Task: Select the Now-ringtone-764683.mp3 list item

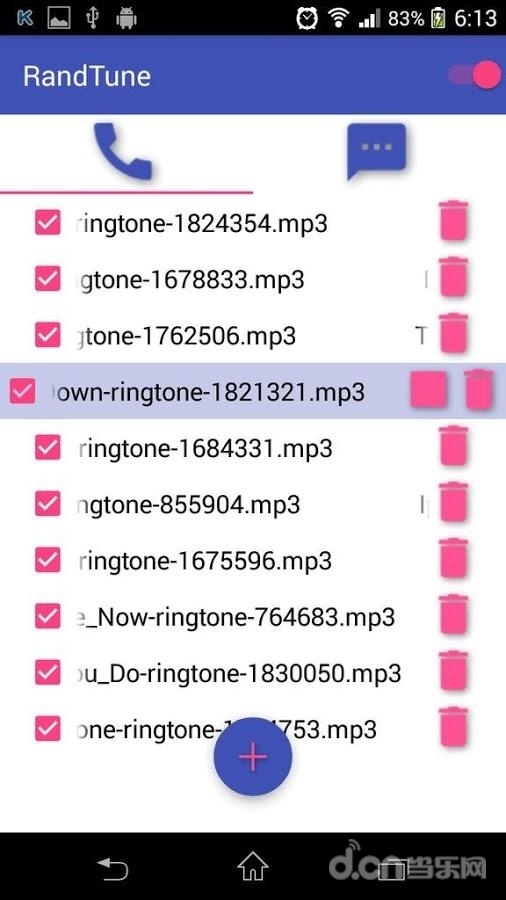Action: tap(253, 616)
